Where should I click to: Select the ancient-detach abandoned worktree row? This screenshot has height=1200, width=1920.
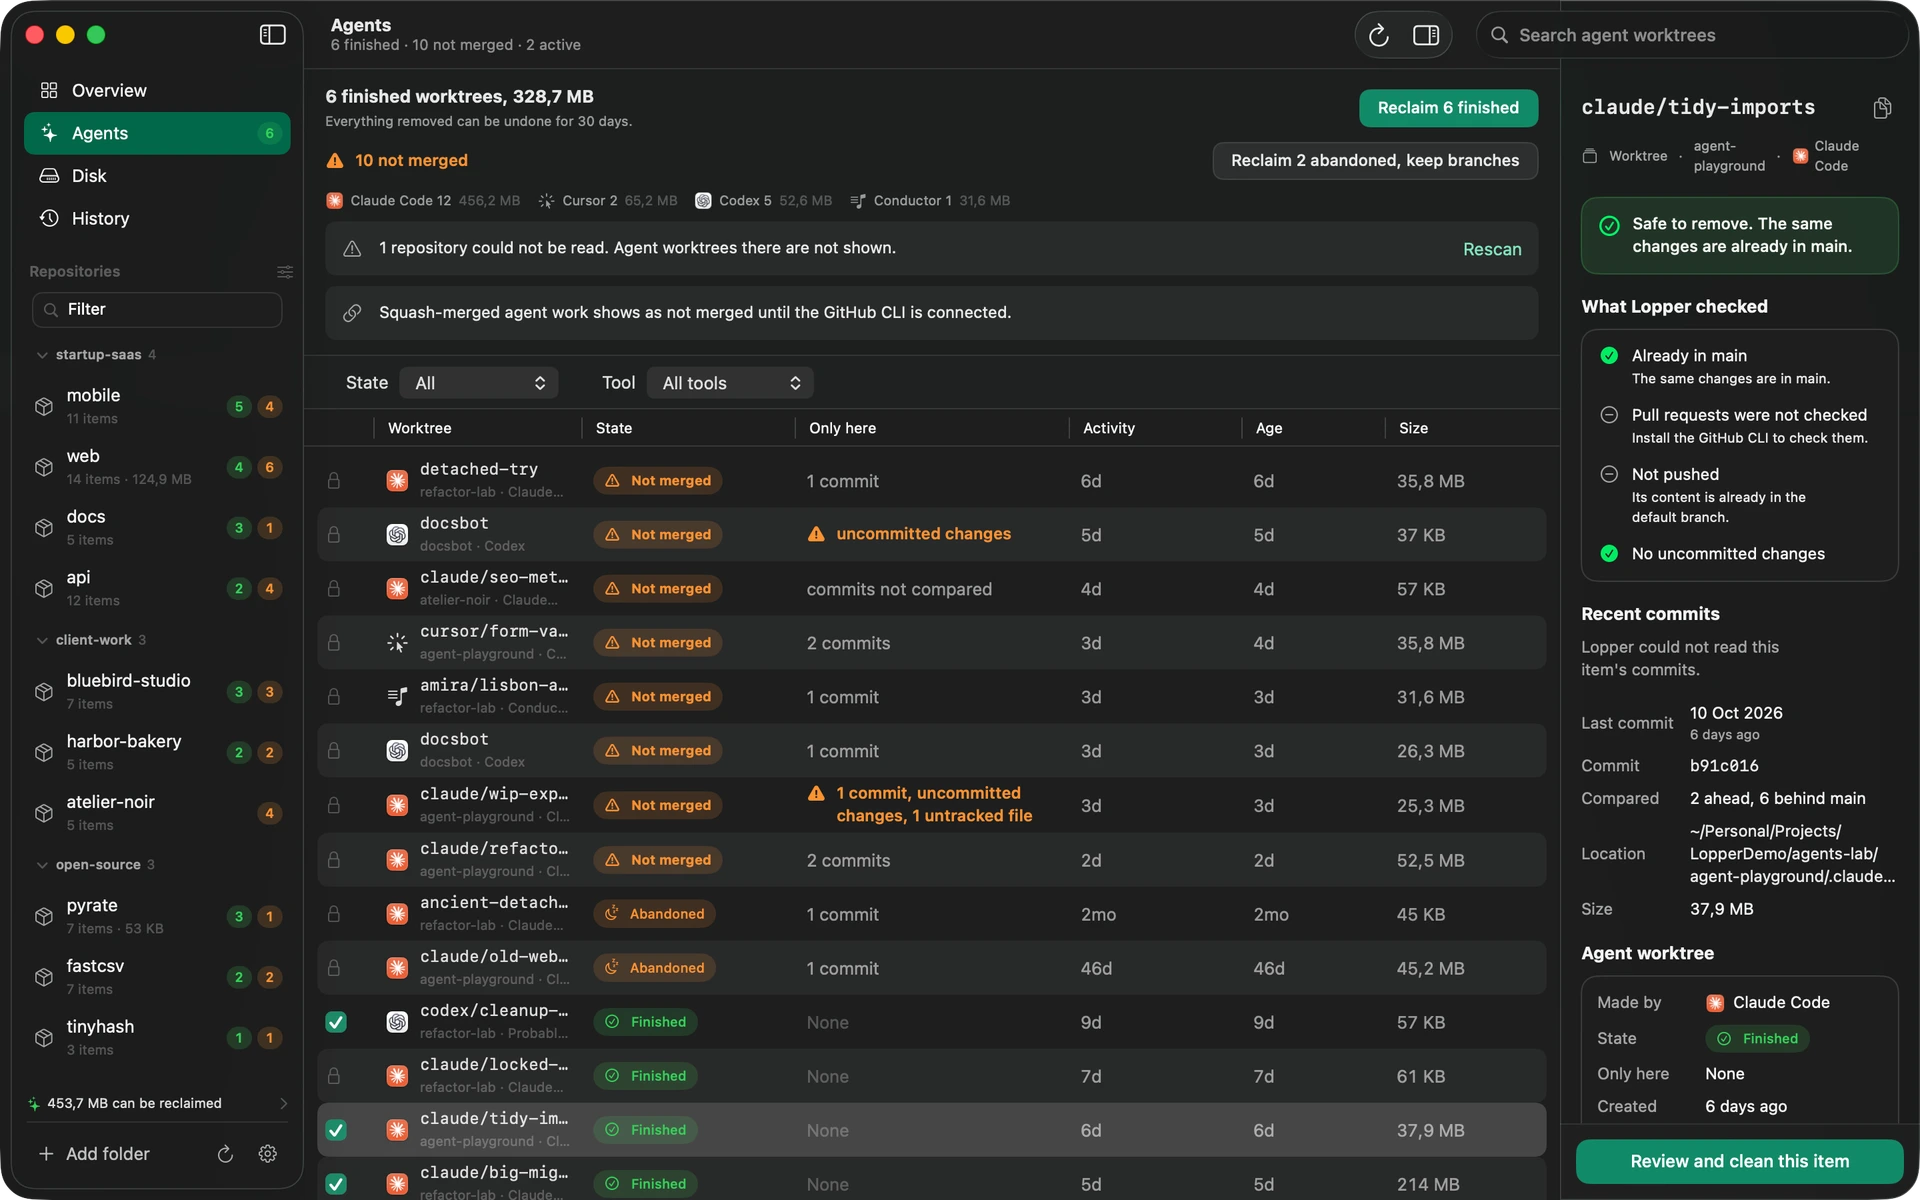[x=932, y=914]
